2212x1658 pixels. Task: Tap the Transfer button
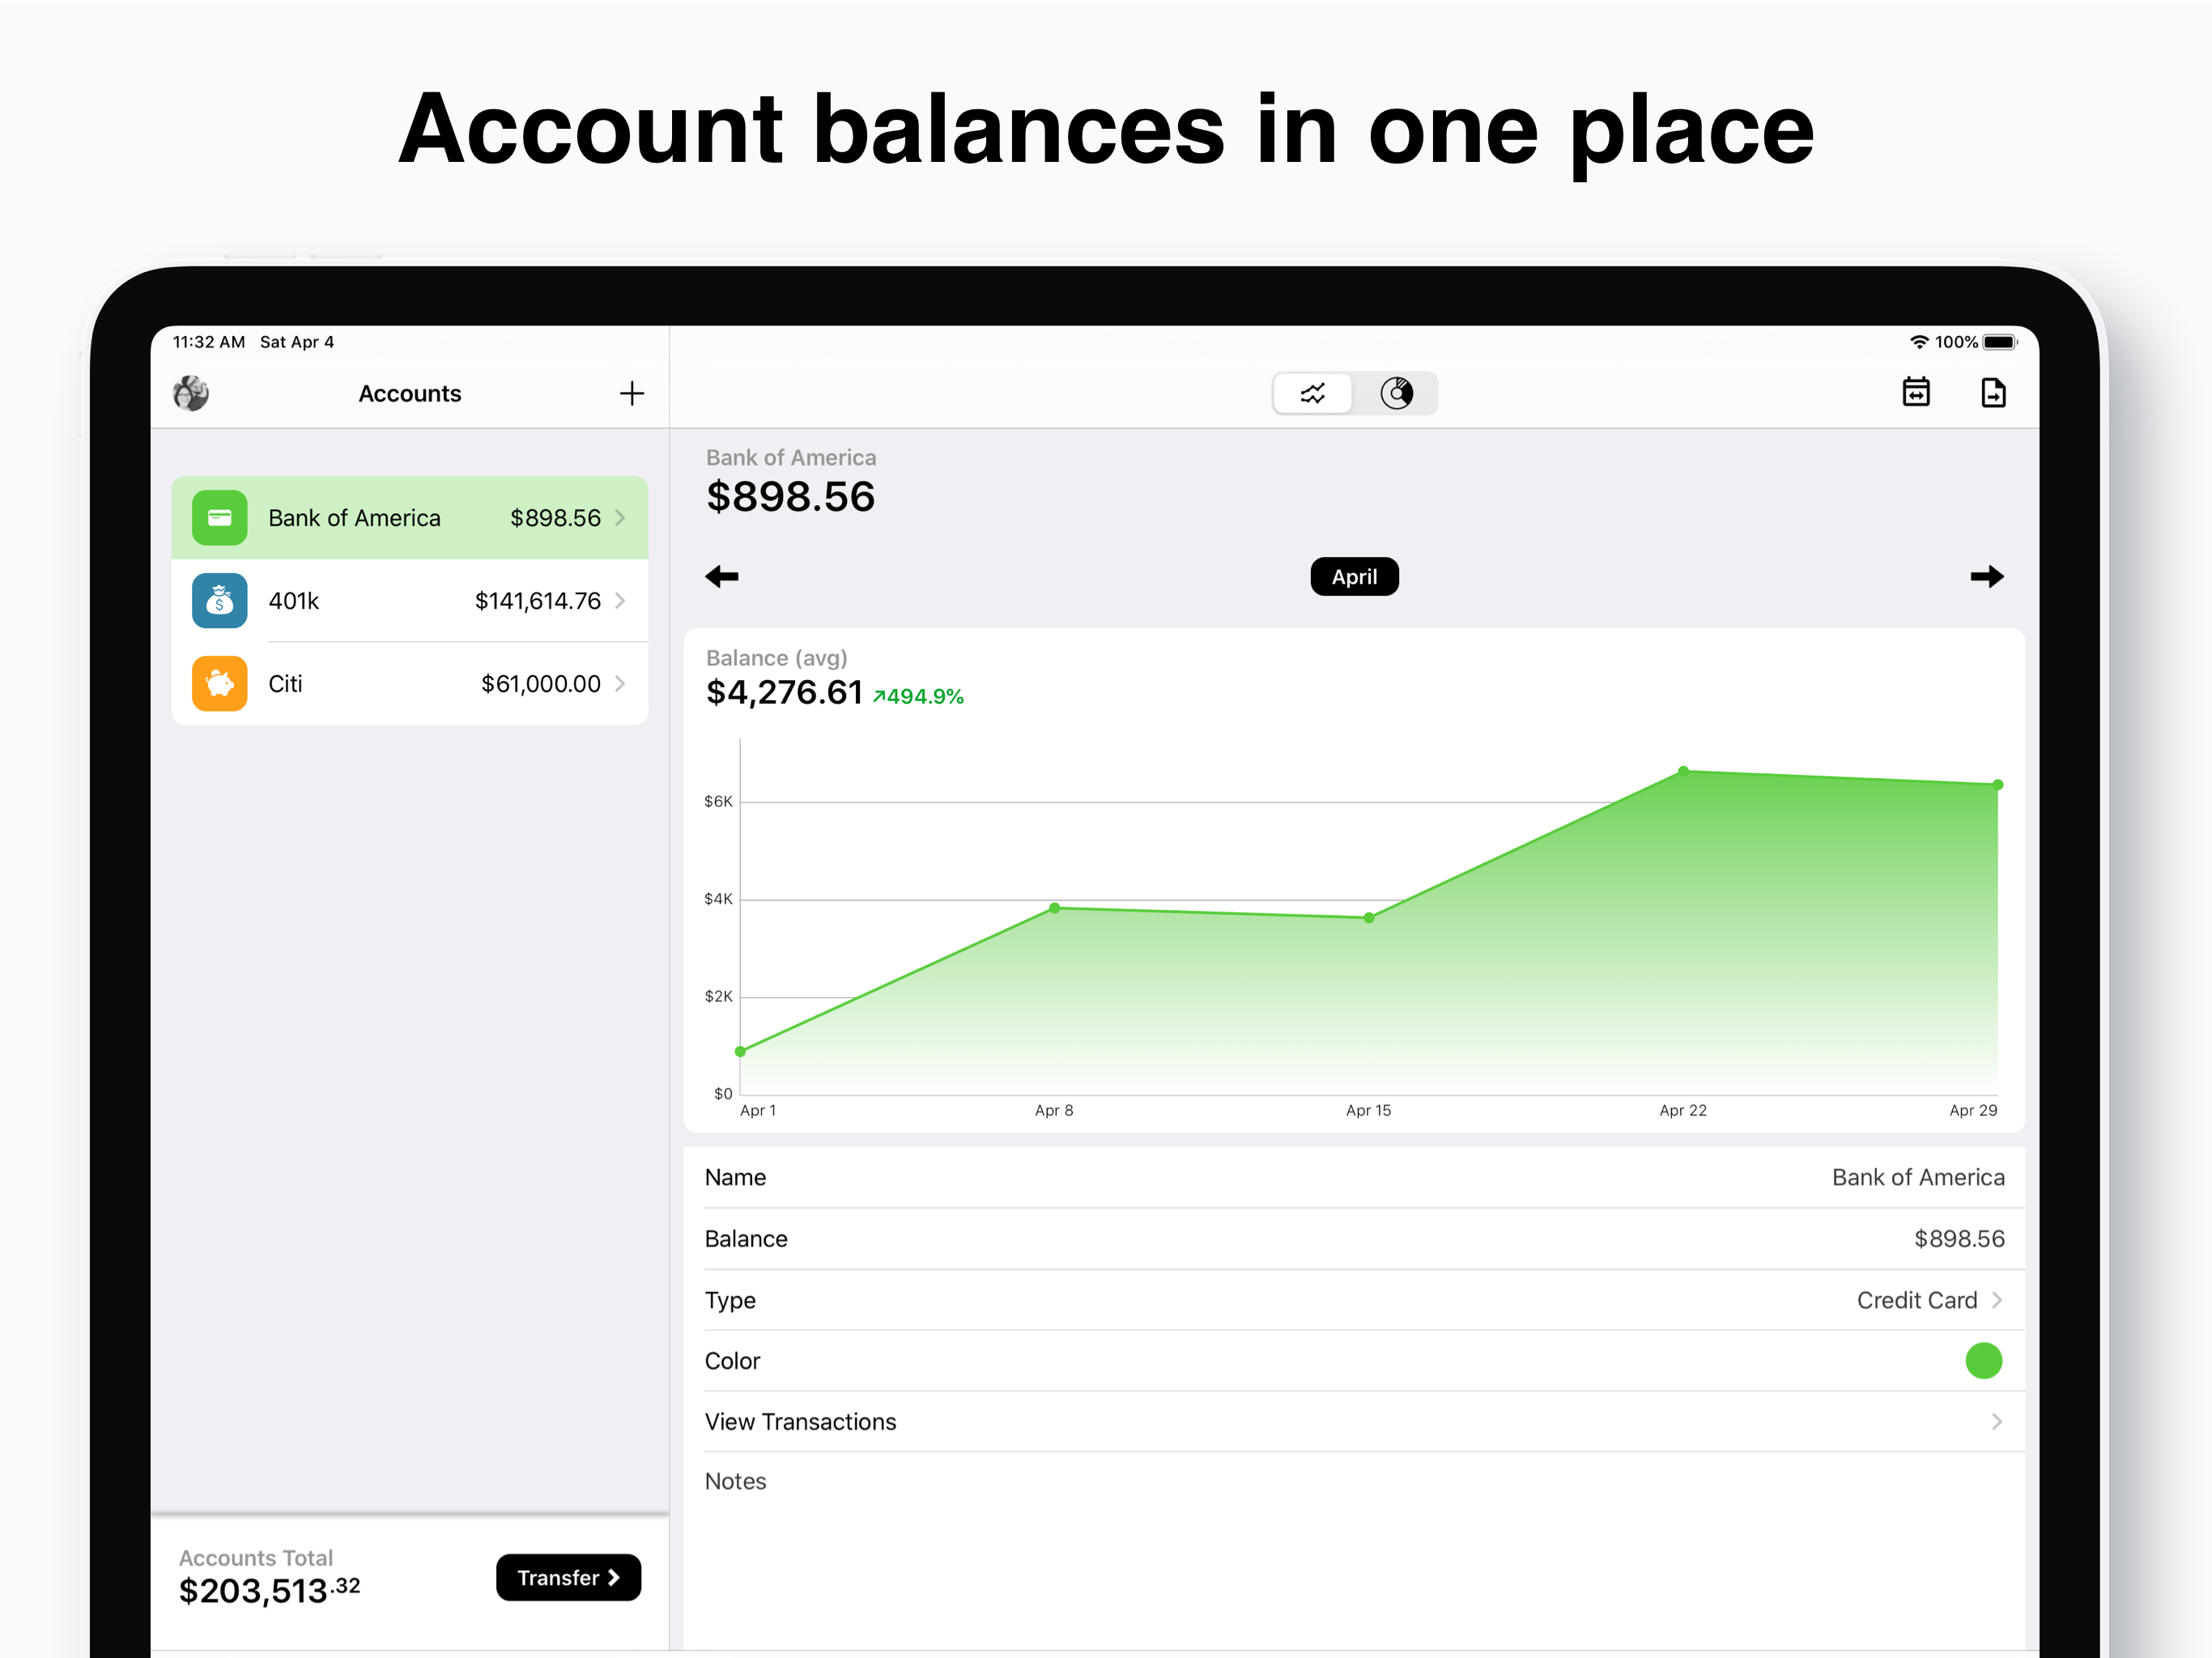pyautogui.click(x=568, y=1577)
